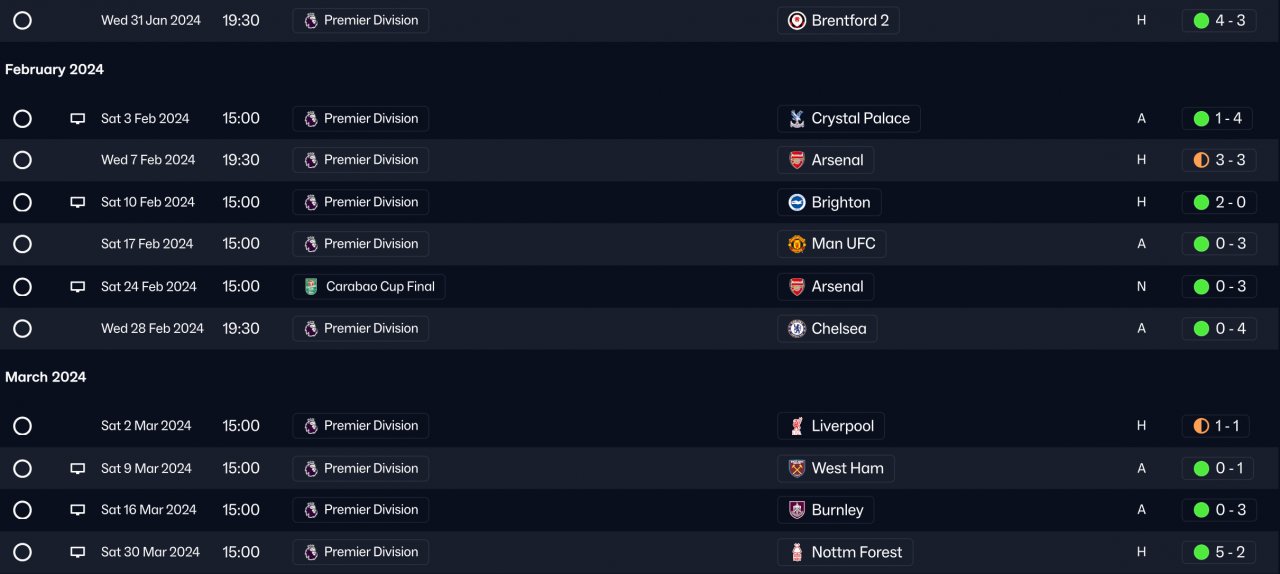This screenshot has height=574, width=1280.
Task: Select the radio circle for Wed 7 Feb match
Action: pos(23,160)
